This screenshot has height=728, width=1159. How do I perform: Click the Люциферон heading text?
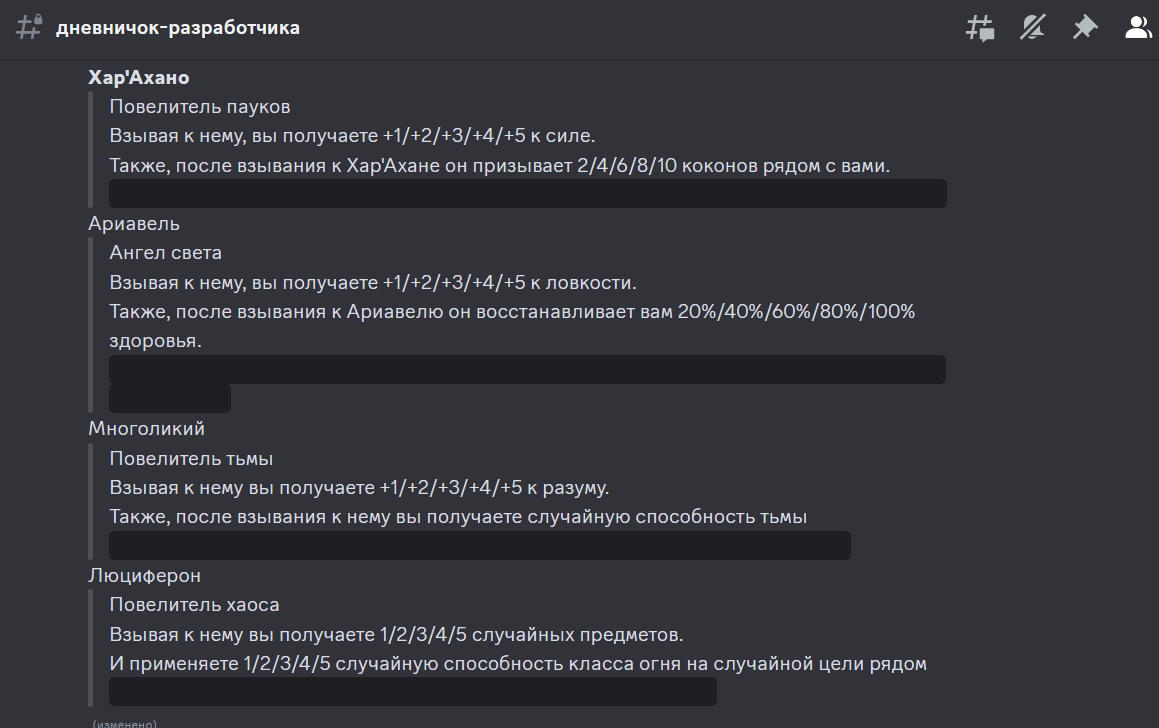(x=144, y=576)
